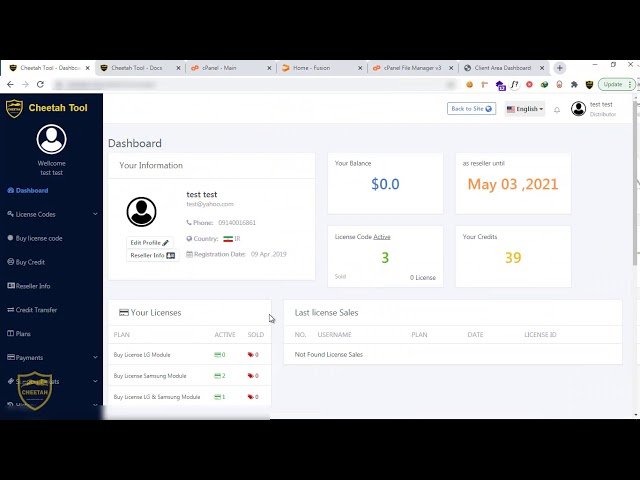Click the active count icon for Samsung Module
The image size is (640, 480).
pyautogui.click(x=218, y=376)
